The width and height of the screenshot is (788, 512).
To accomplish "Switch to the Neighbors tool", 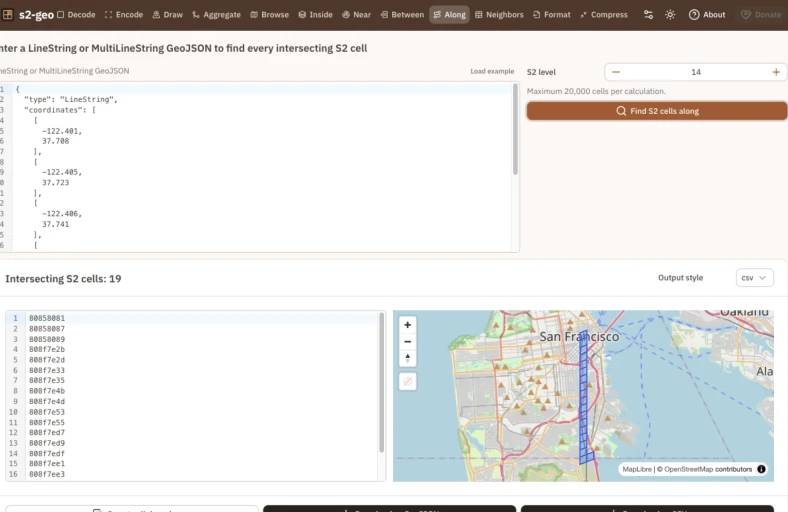I will point(499,15).
